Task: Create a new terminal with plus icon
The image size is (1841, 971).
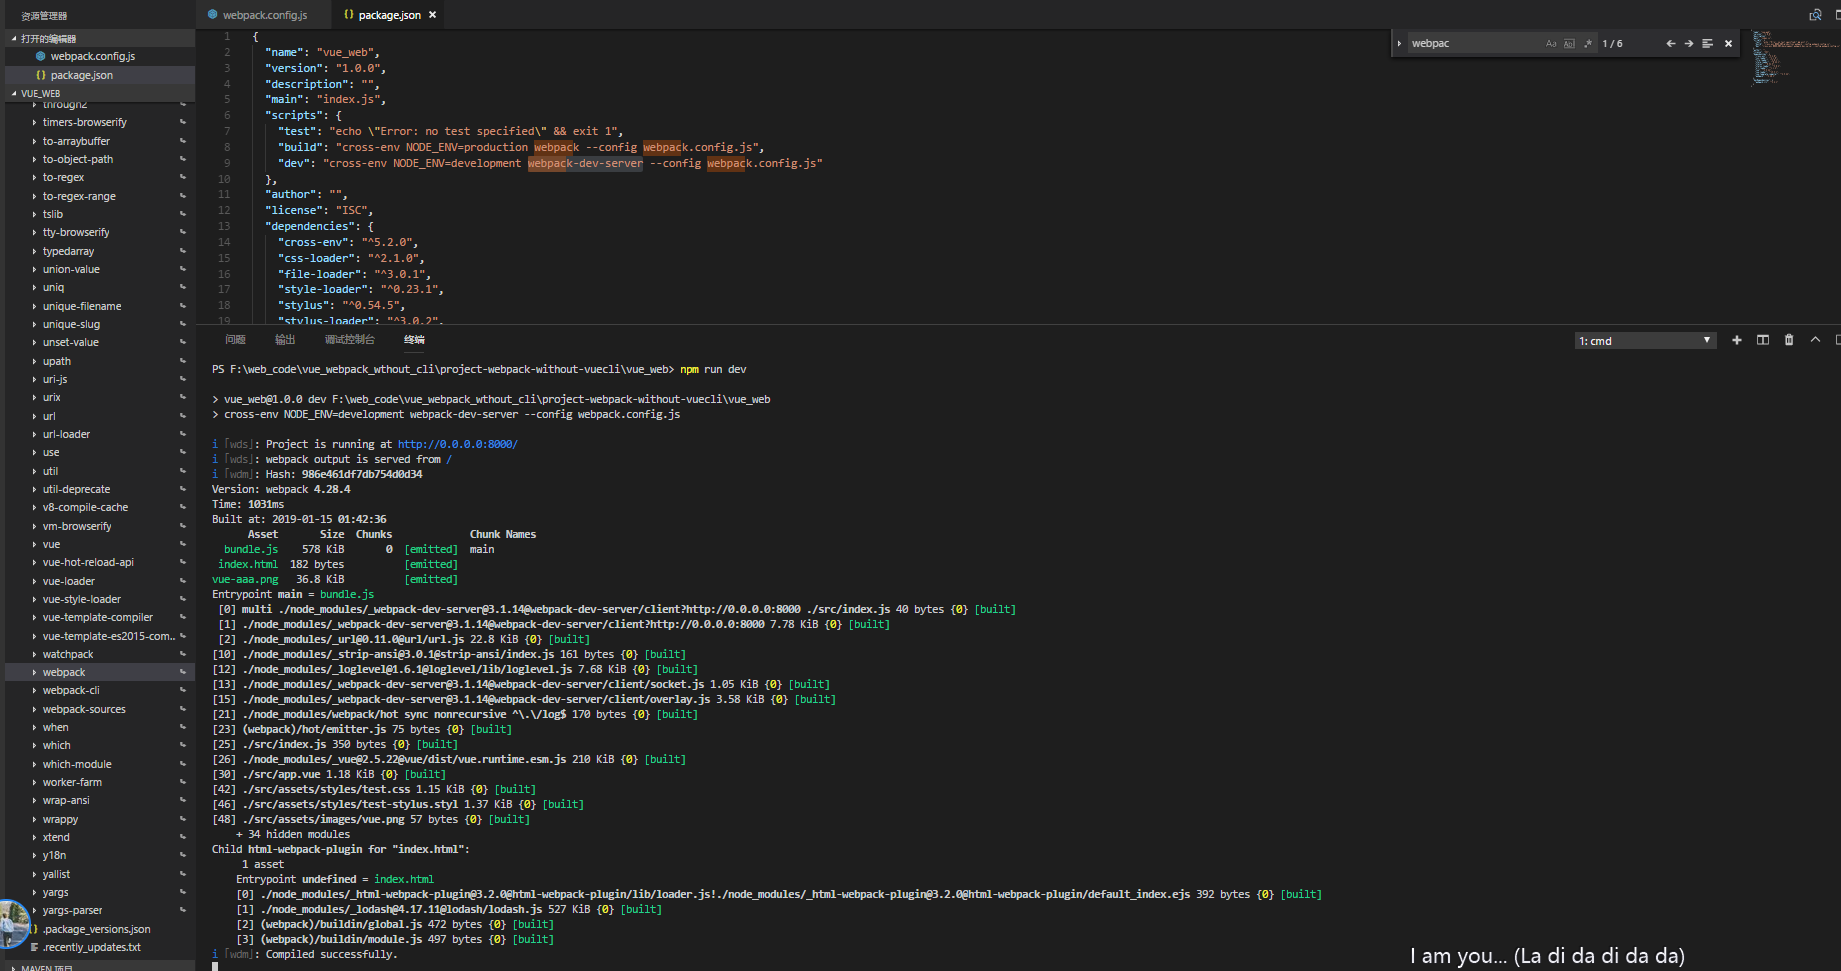Action: pos(1737,341)
